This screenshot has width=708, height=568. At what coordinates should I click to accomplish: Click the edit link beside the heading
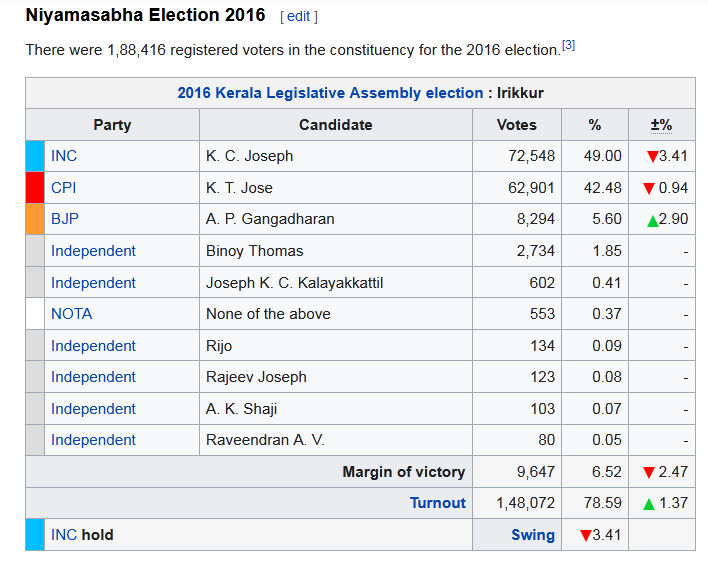(299, 16)
